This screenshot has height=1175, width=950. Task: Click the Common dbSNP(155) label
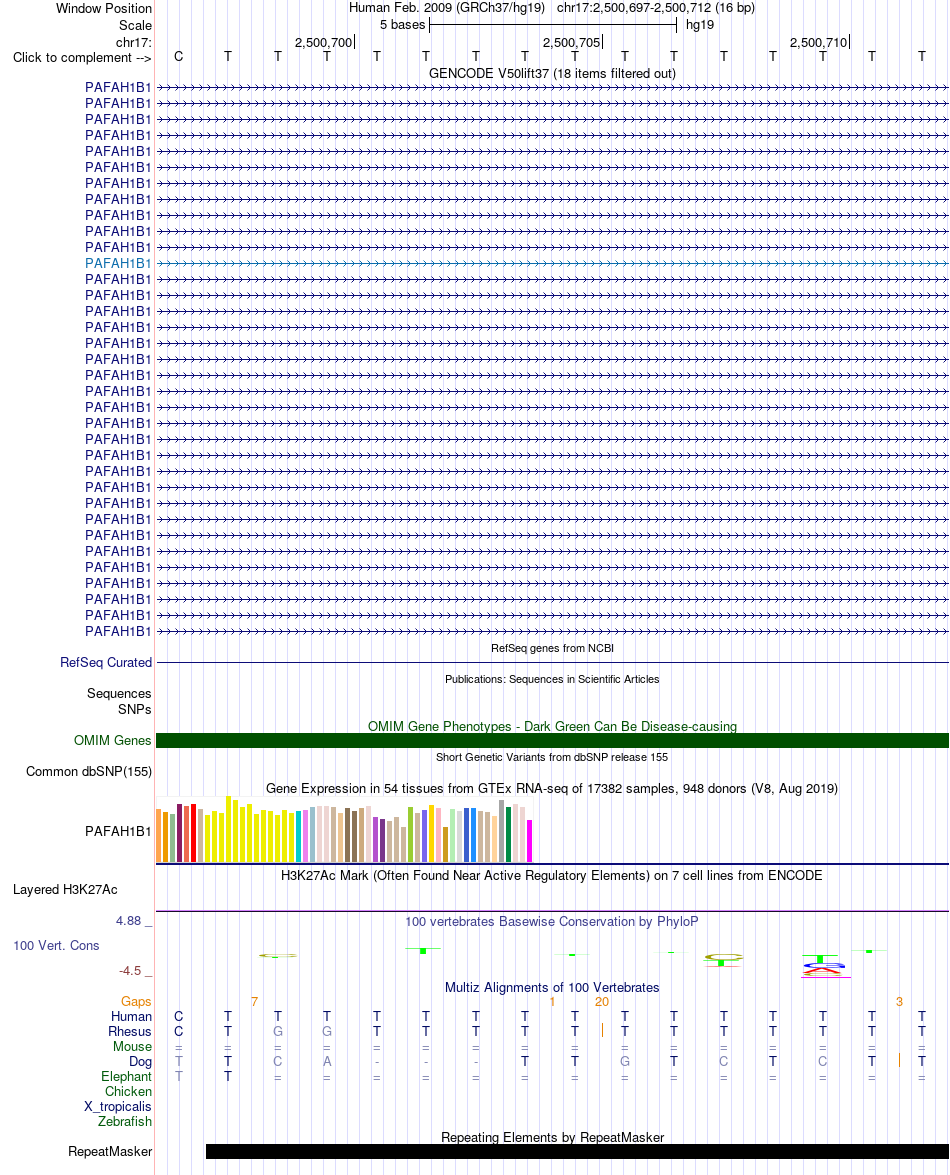(88, 771)
